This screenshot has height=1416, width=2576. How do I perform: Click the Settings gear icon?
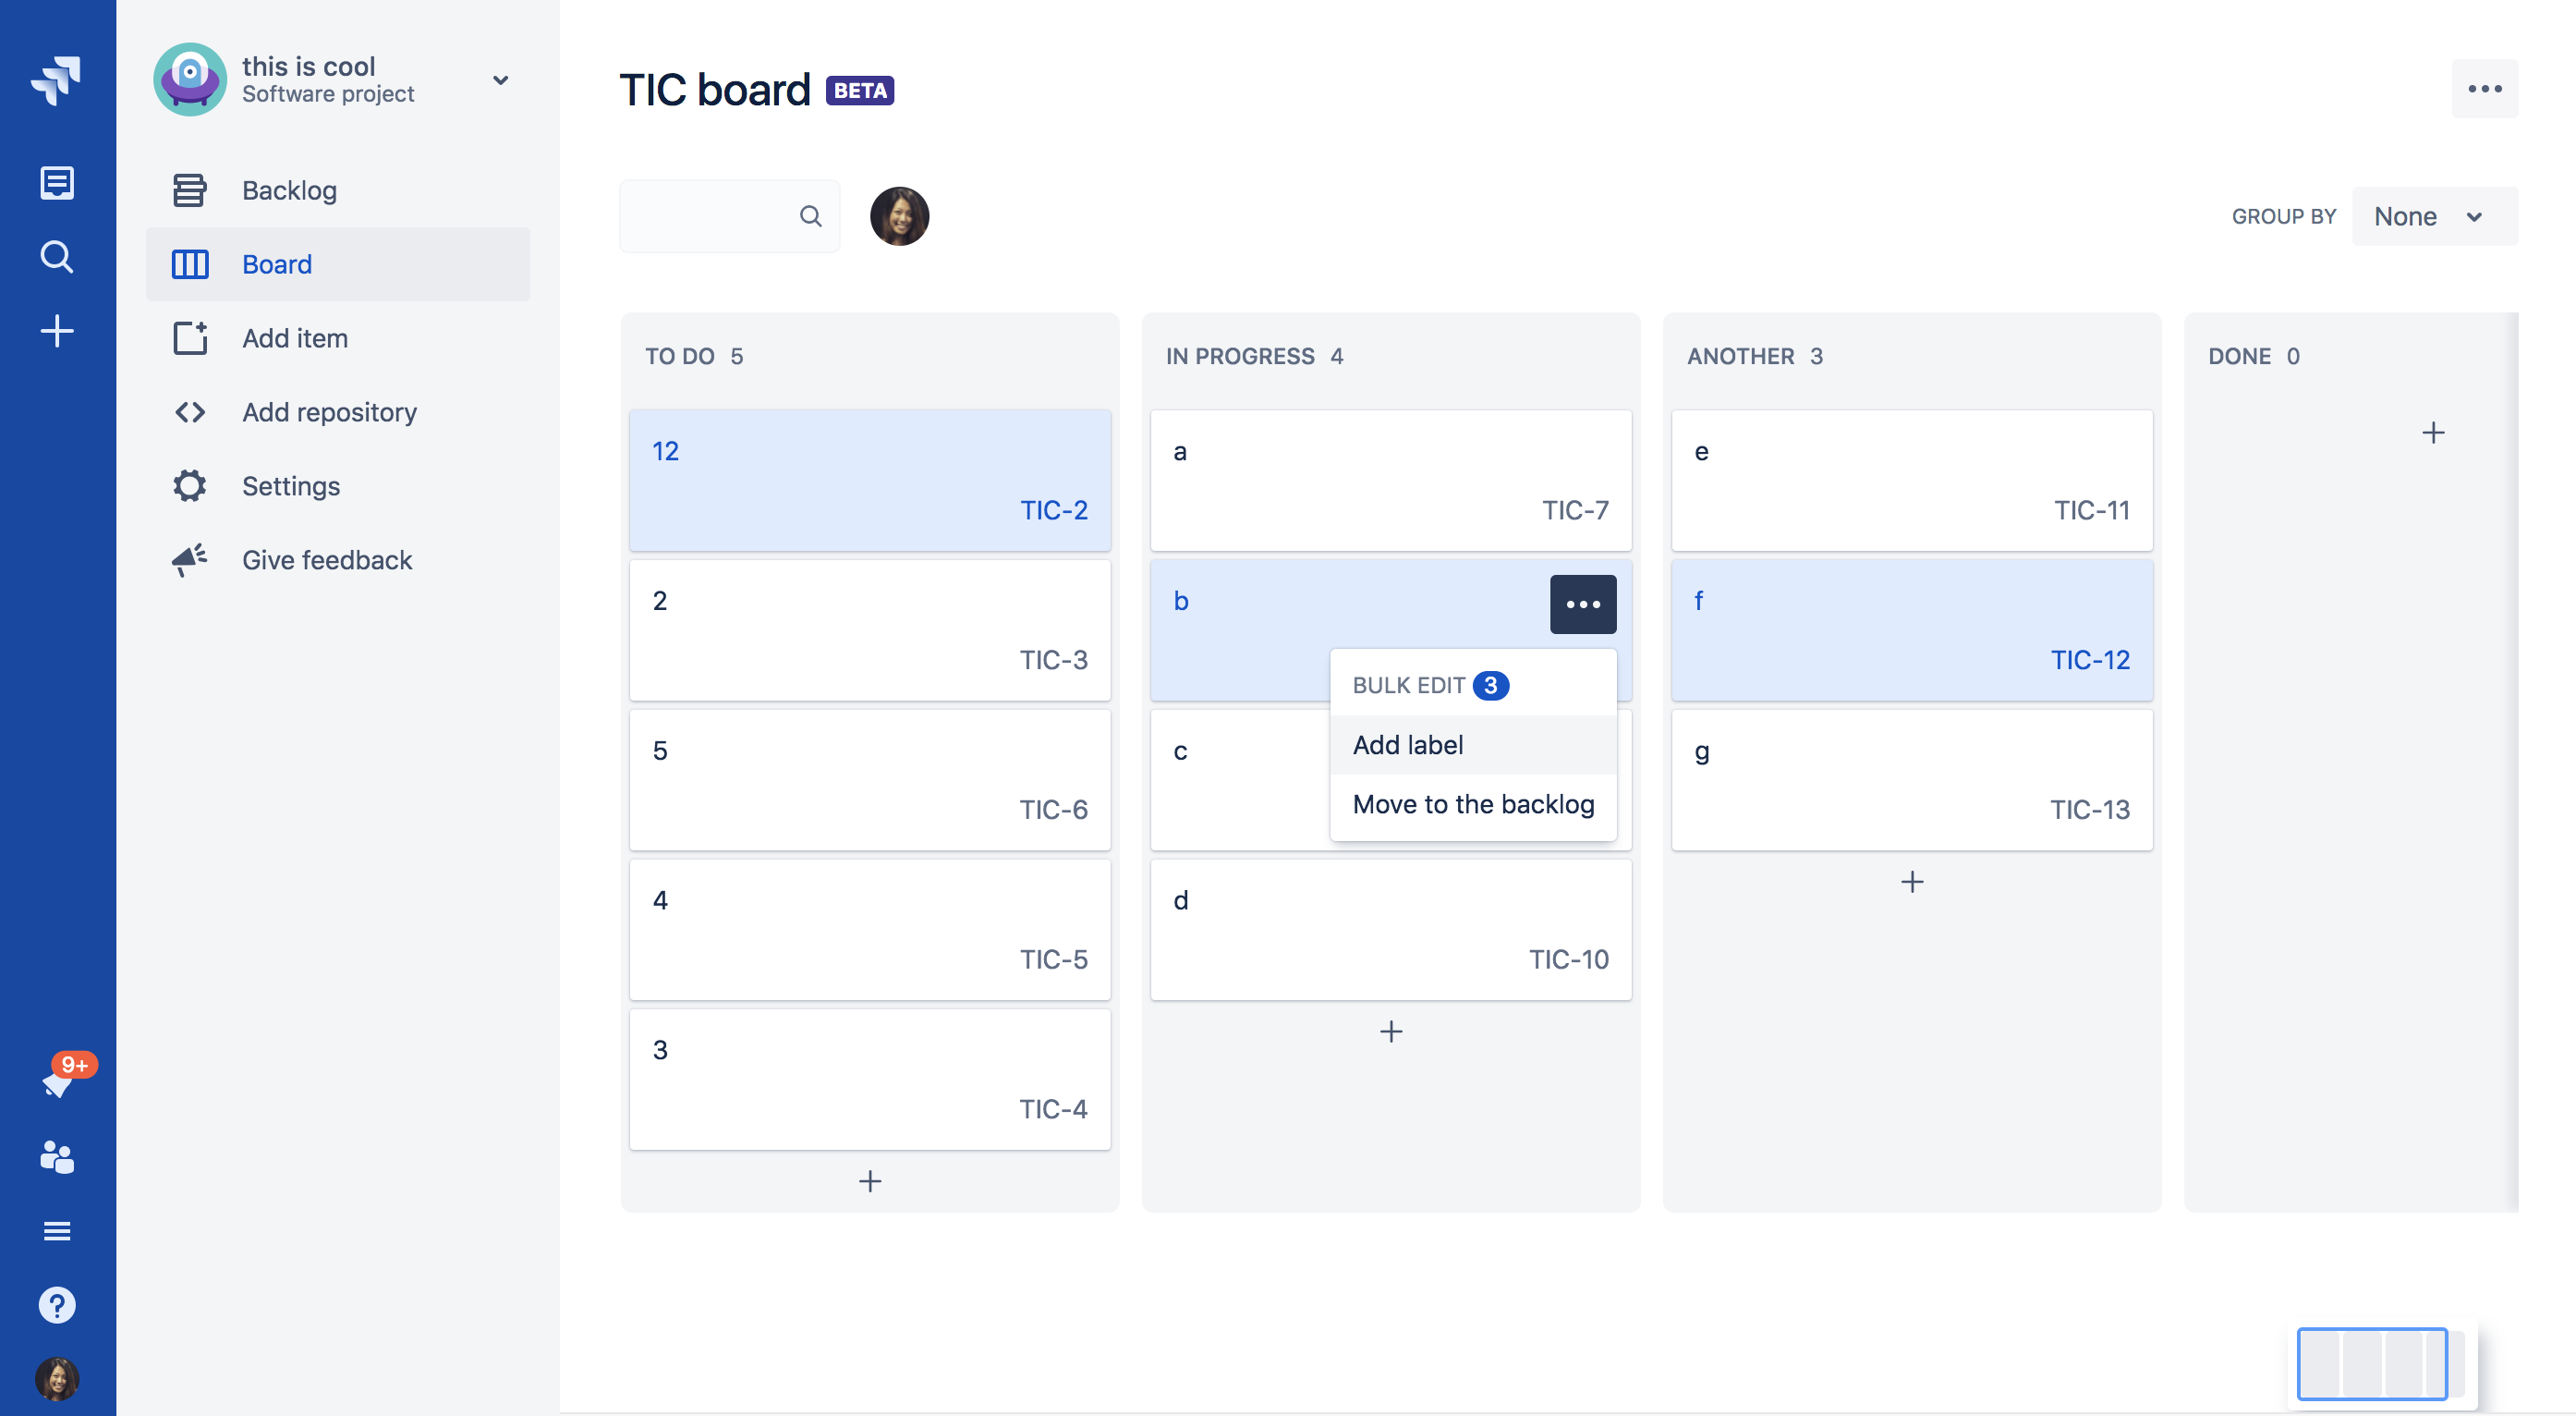point(188,485)
